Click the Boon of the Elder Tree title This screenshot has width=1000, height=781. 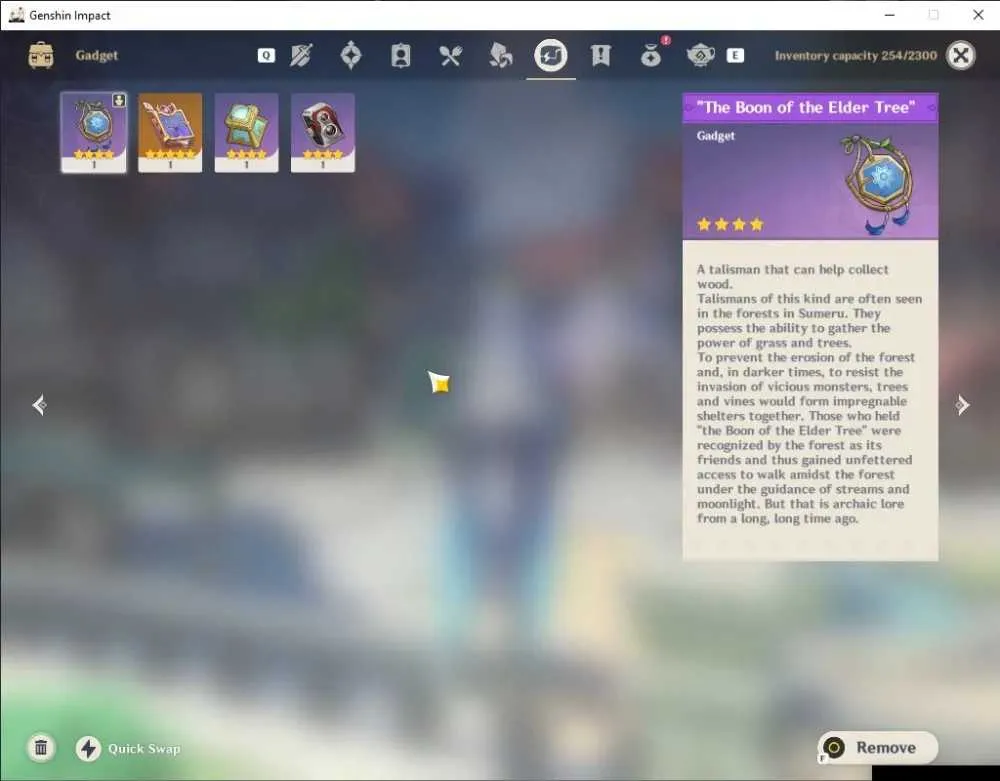pos(806,107)
